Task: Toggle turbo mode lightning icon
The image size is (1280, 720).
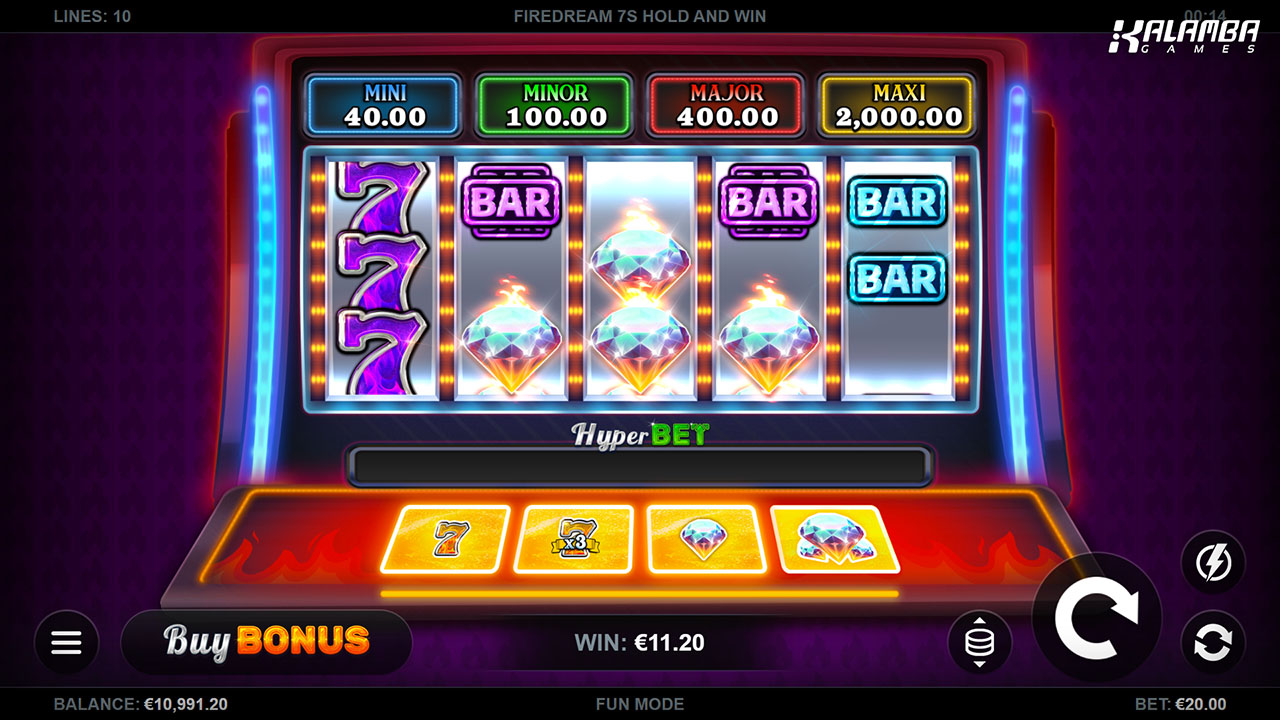Action: pyautogui.click(x=1213, y=562)
